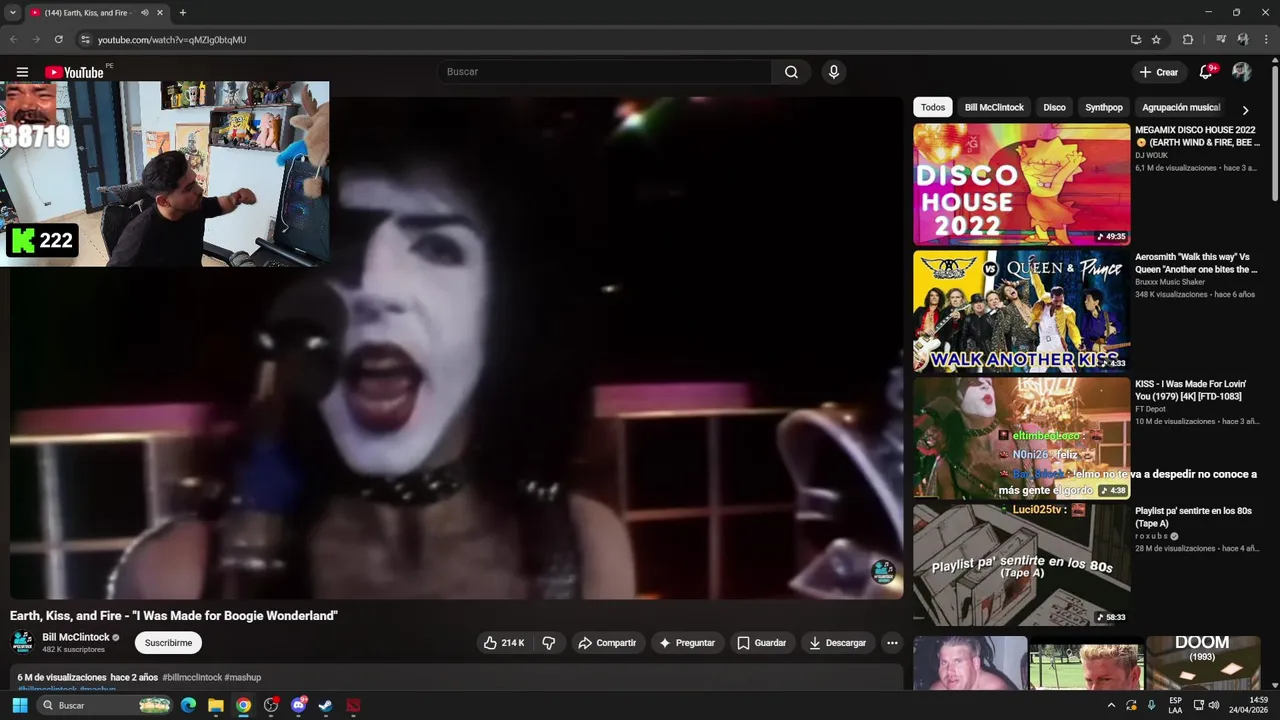Image resolution: width=1280 pixels, height=720 pixels.
Task: Open MEGAMIX DISCO HOUSE 2022 thumbnail
Action: pos(1021,184)
